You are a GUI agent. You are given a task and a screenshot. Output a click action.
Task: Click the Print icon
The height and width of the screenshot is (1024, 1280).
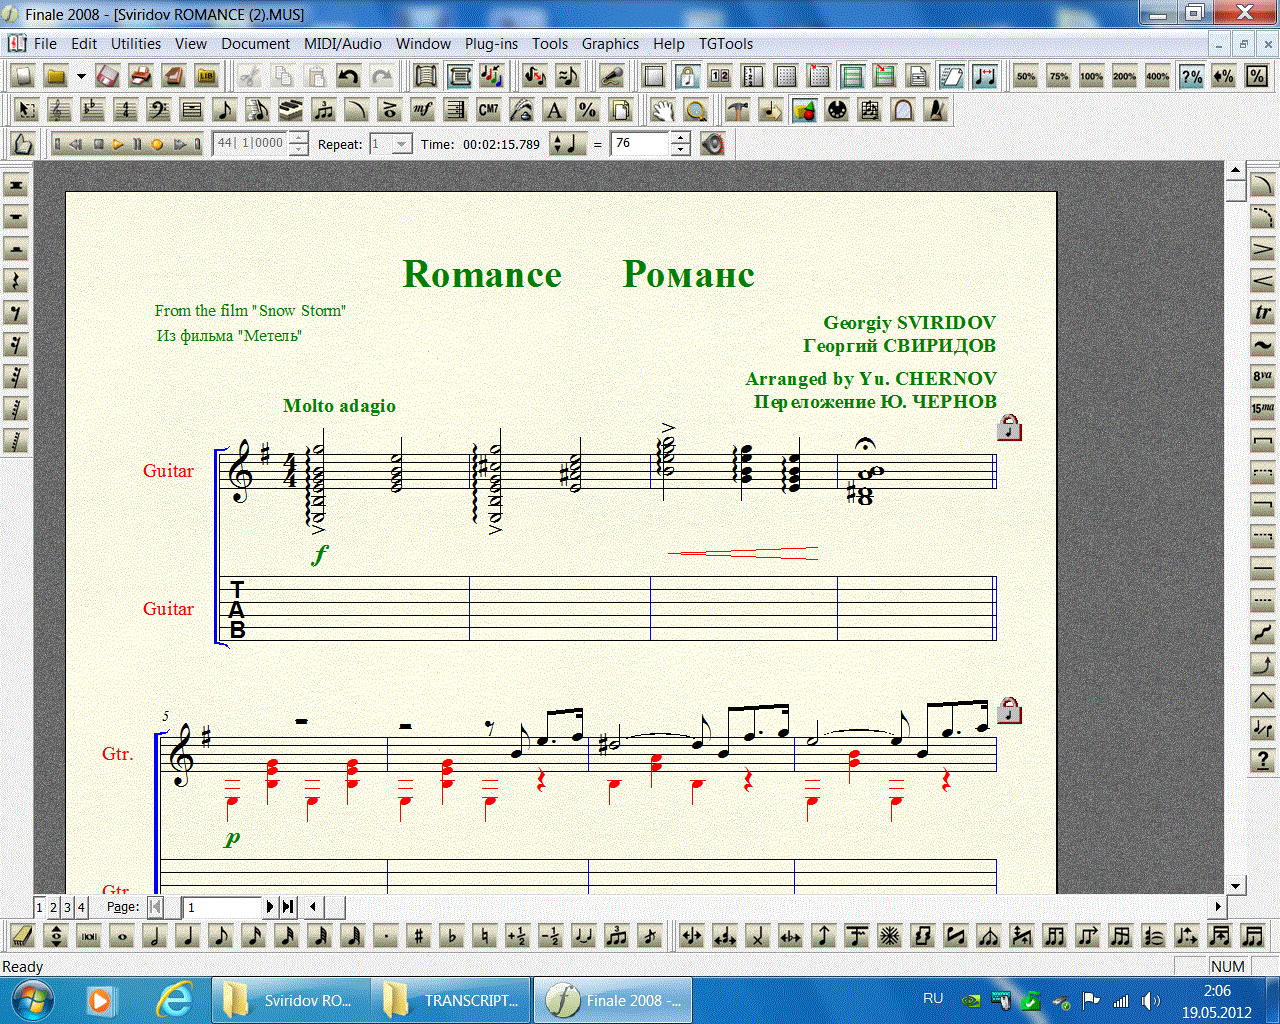pos(141,76)
